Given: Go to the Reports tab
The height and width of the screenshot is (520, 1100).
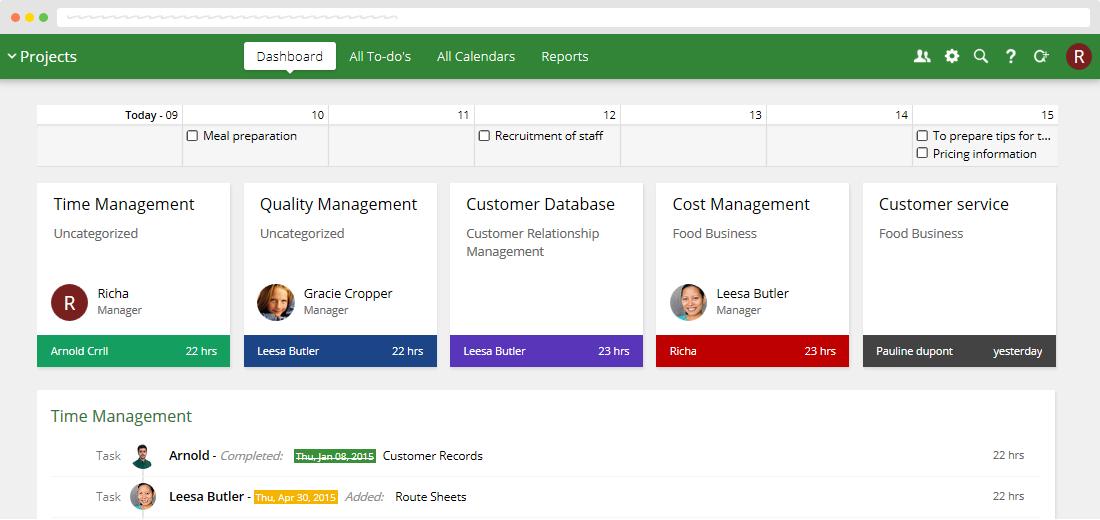Looking at the screenshot, I should (565, 57).
